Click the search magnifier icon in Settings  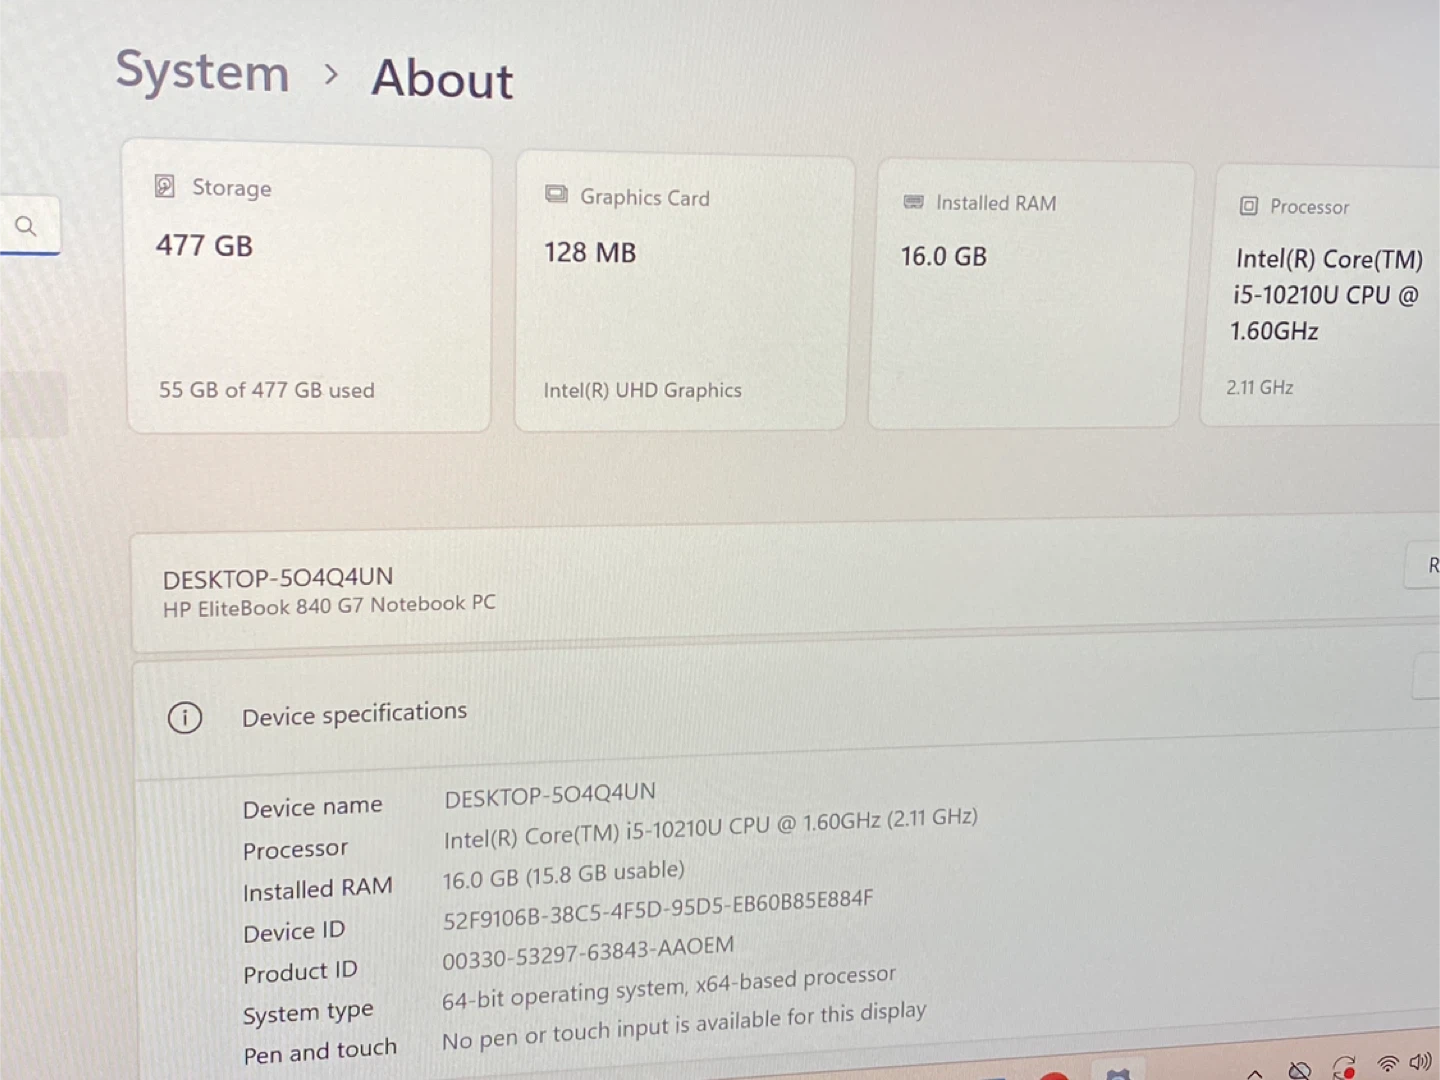tap(26, 226)
